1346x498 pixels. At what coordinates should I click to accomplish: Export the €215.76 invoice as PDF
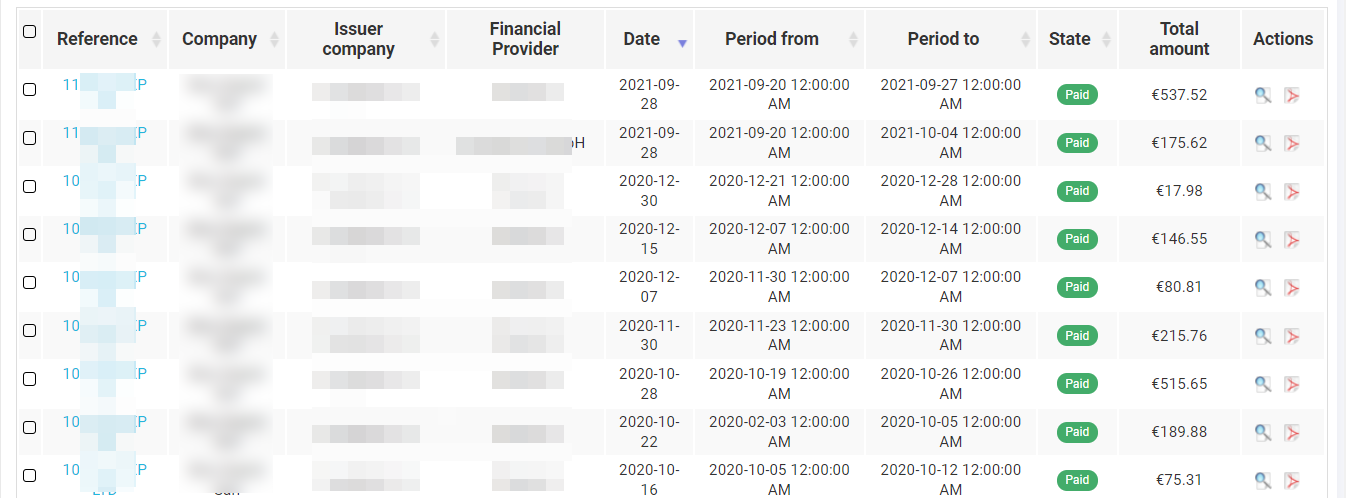coord(1292,335)
